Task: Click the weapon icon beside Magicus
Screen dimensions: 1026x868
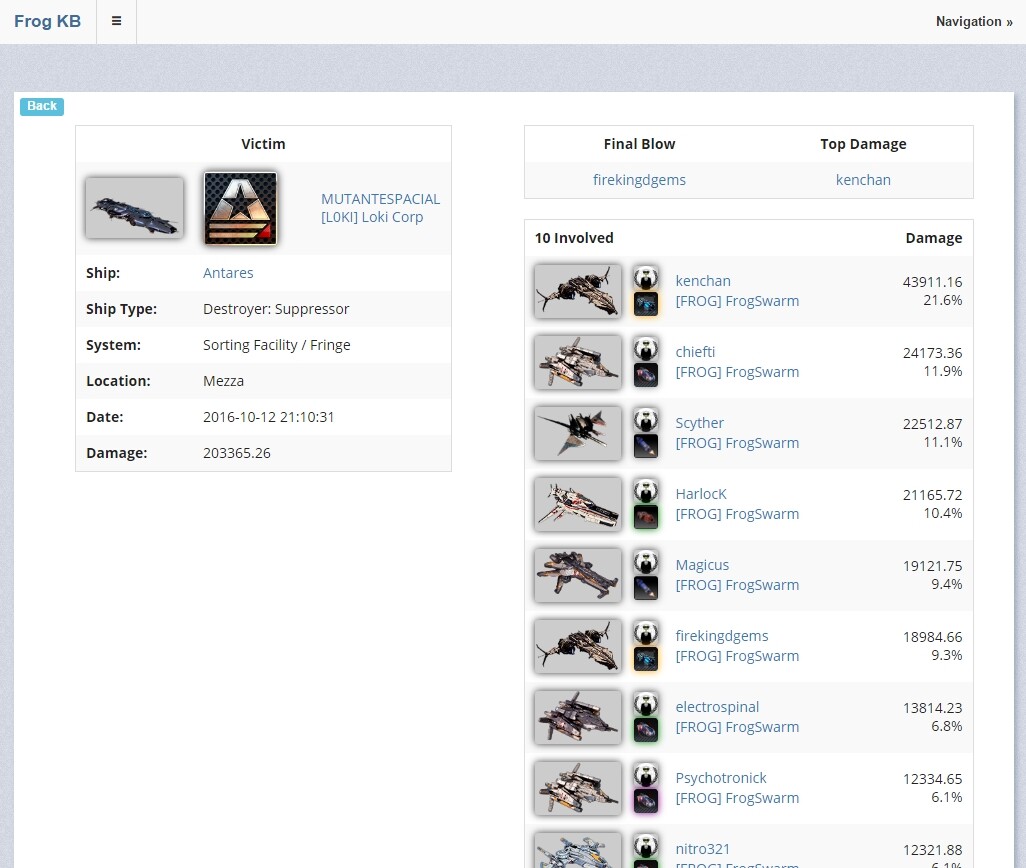Action: (x=646, y=588)
